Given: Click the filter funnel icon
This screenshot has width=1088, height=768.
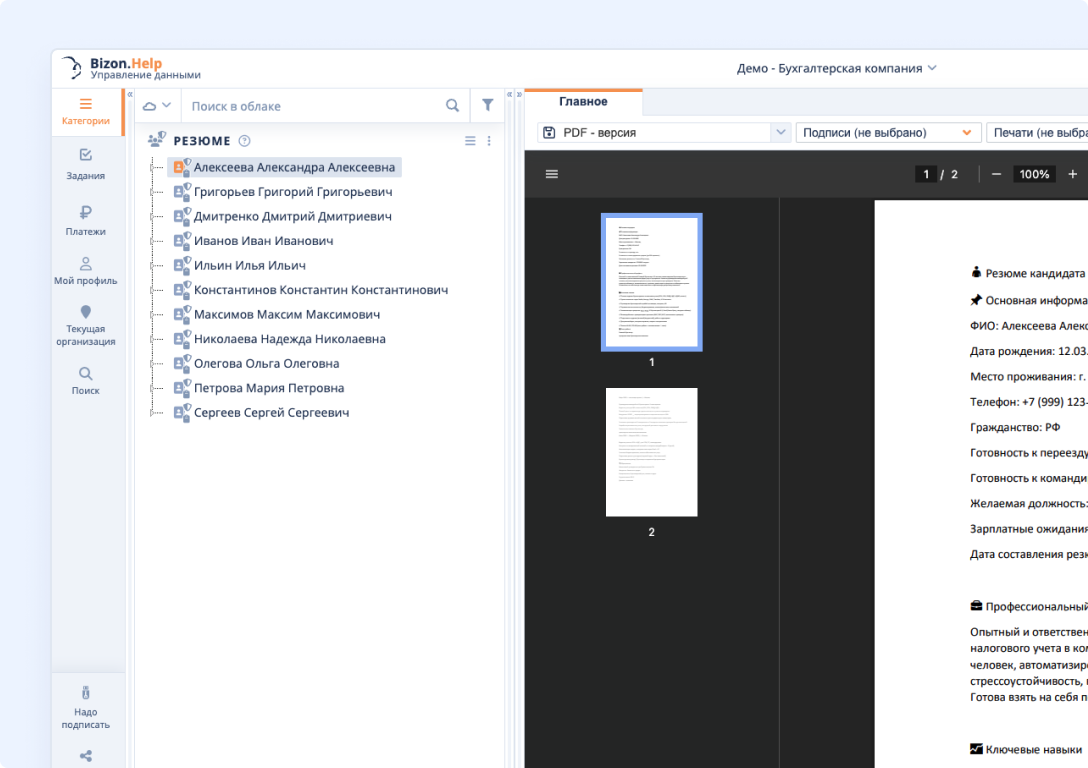Looking at the screenshot, I should tap(487, 105).
